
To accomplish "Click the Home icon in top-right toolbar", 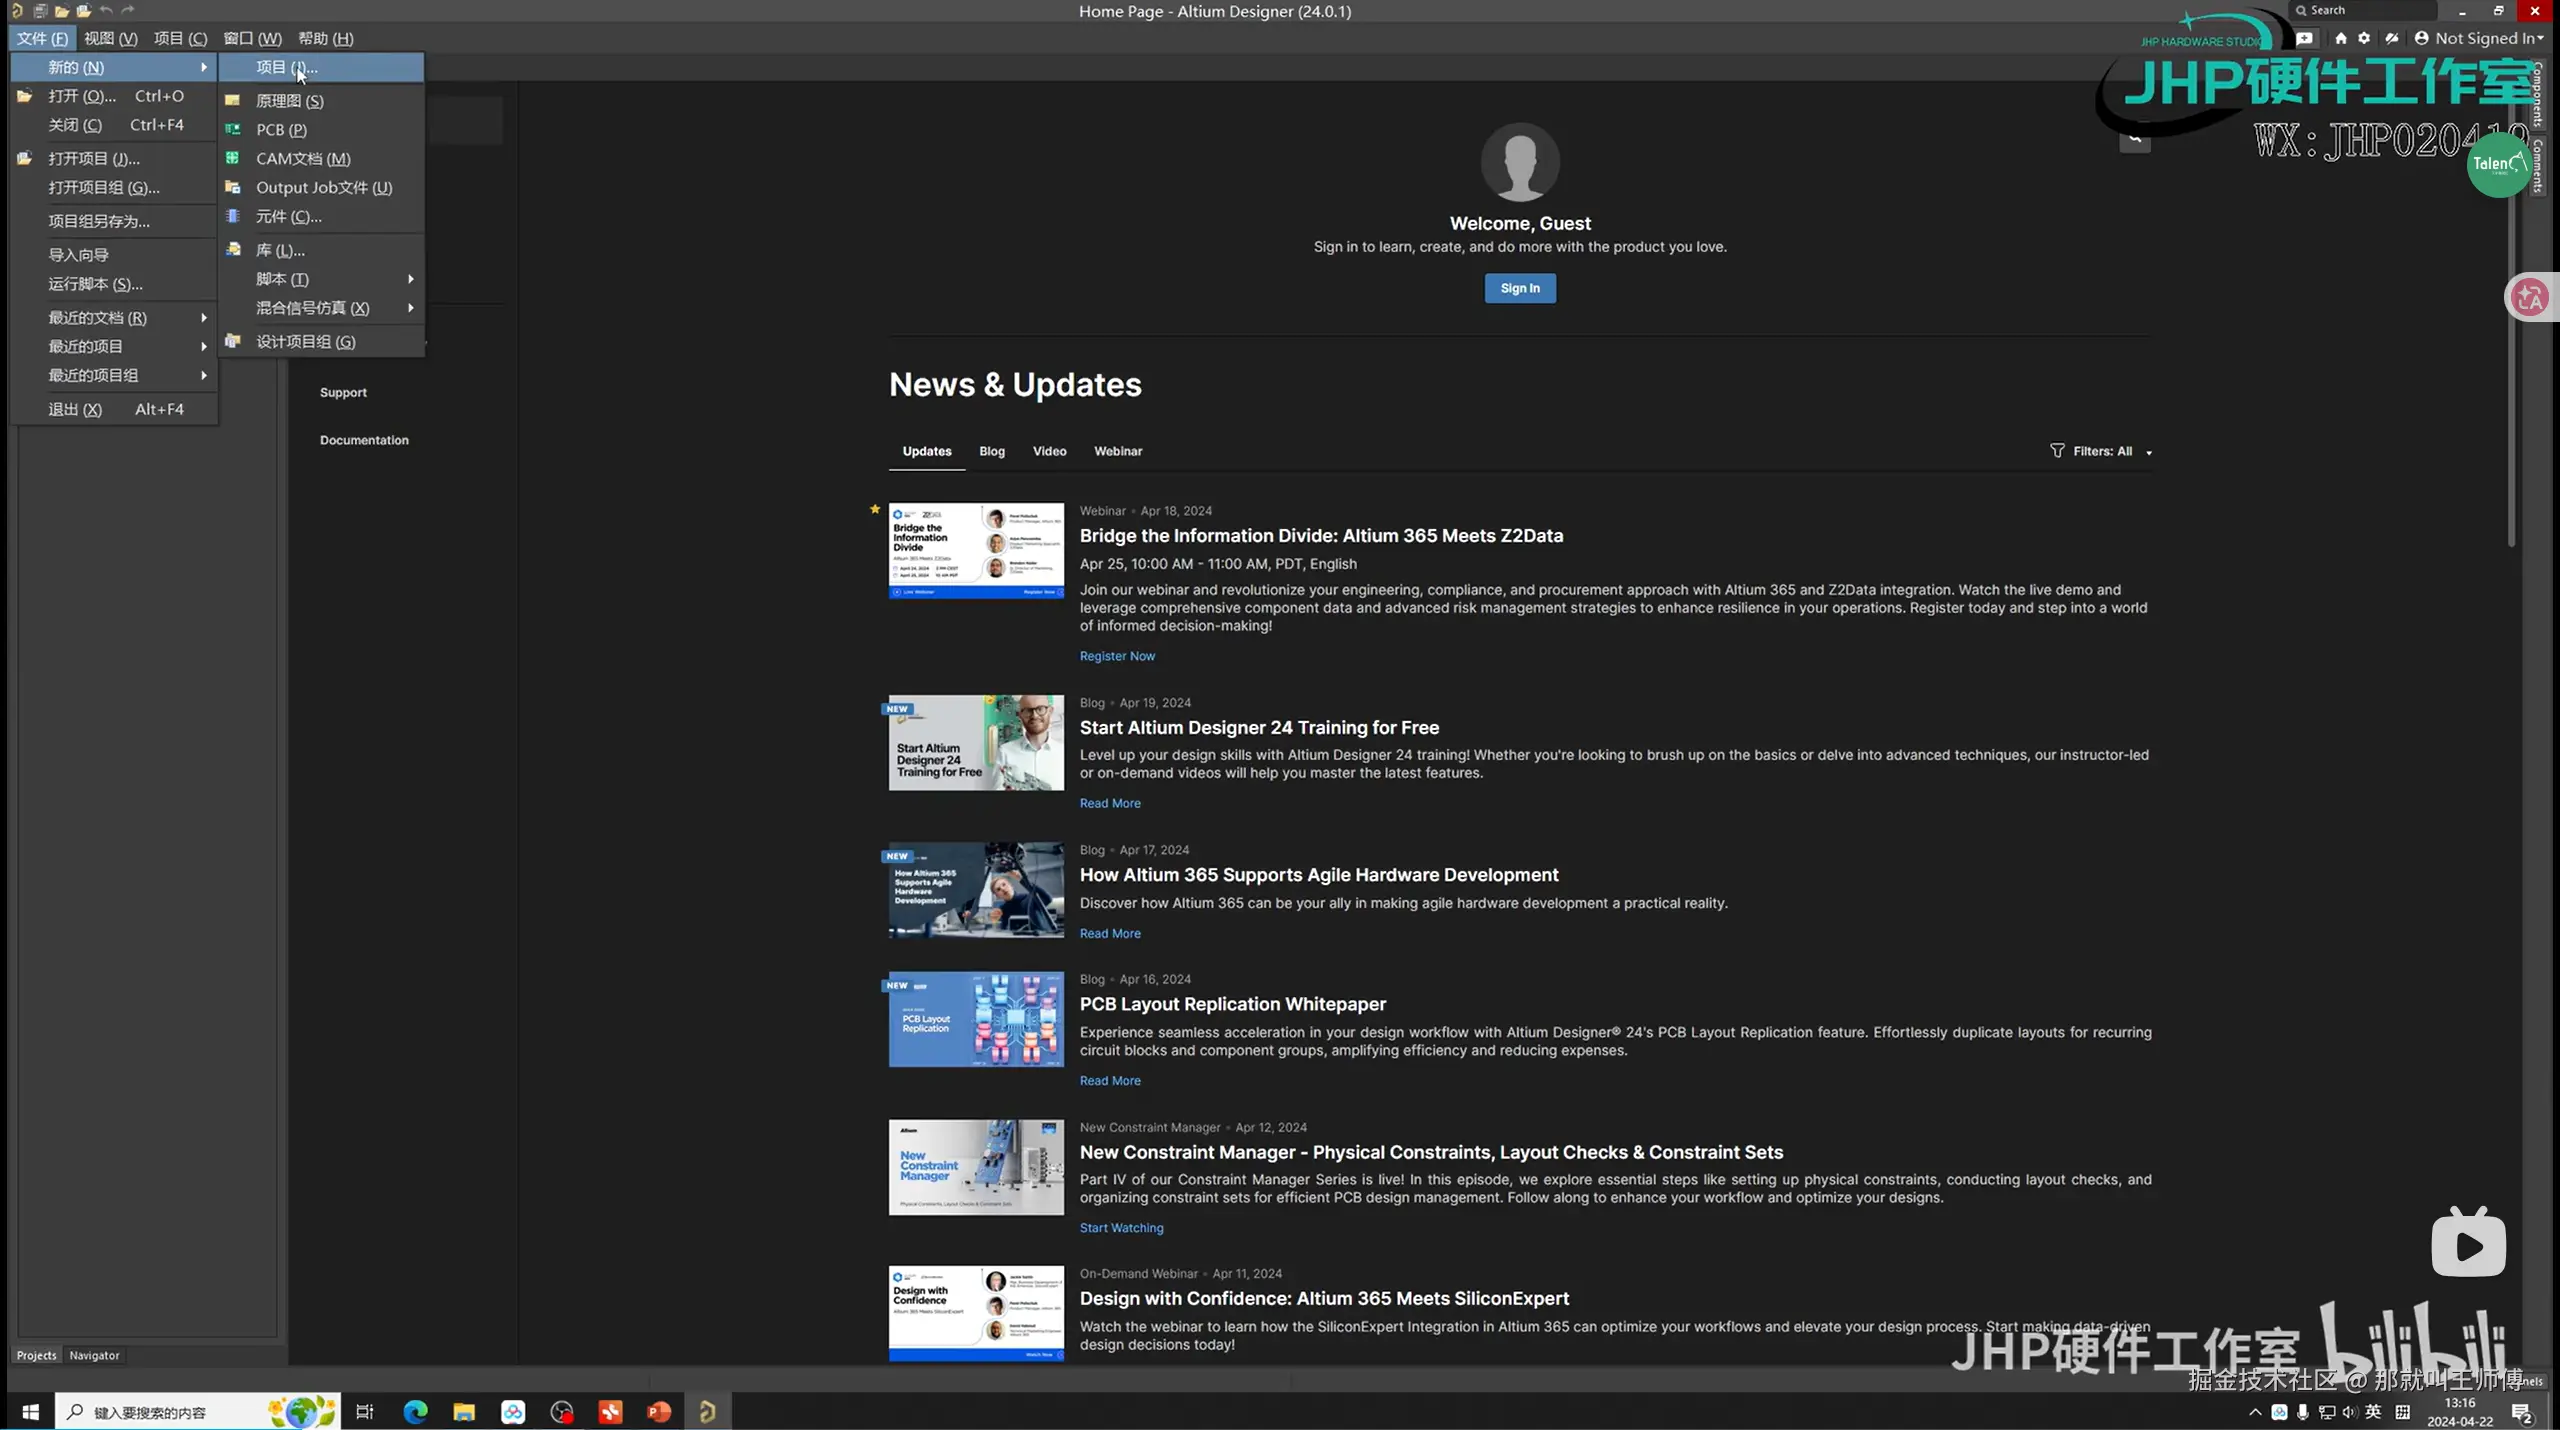I will coord(2340,38).
